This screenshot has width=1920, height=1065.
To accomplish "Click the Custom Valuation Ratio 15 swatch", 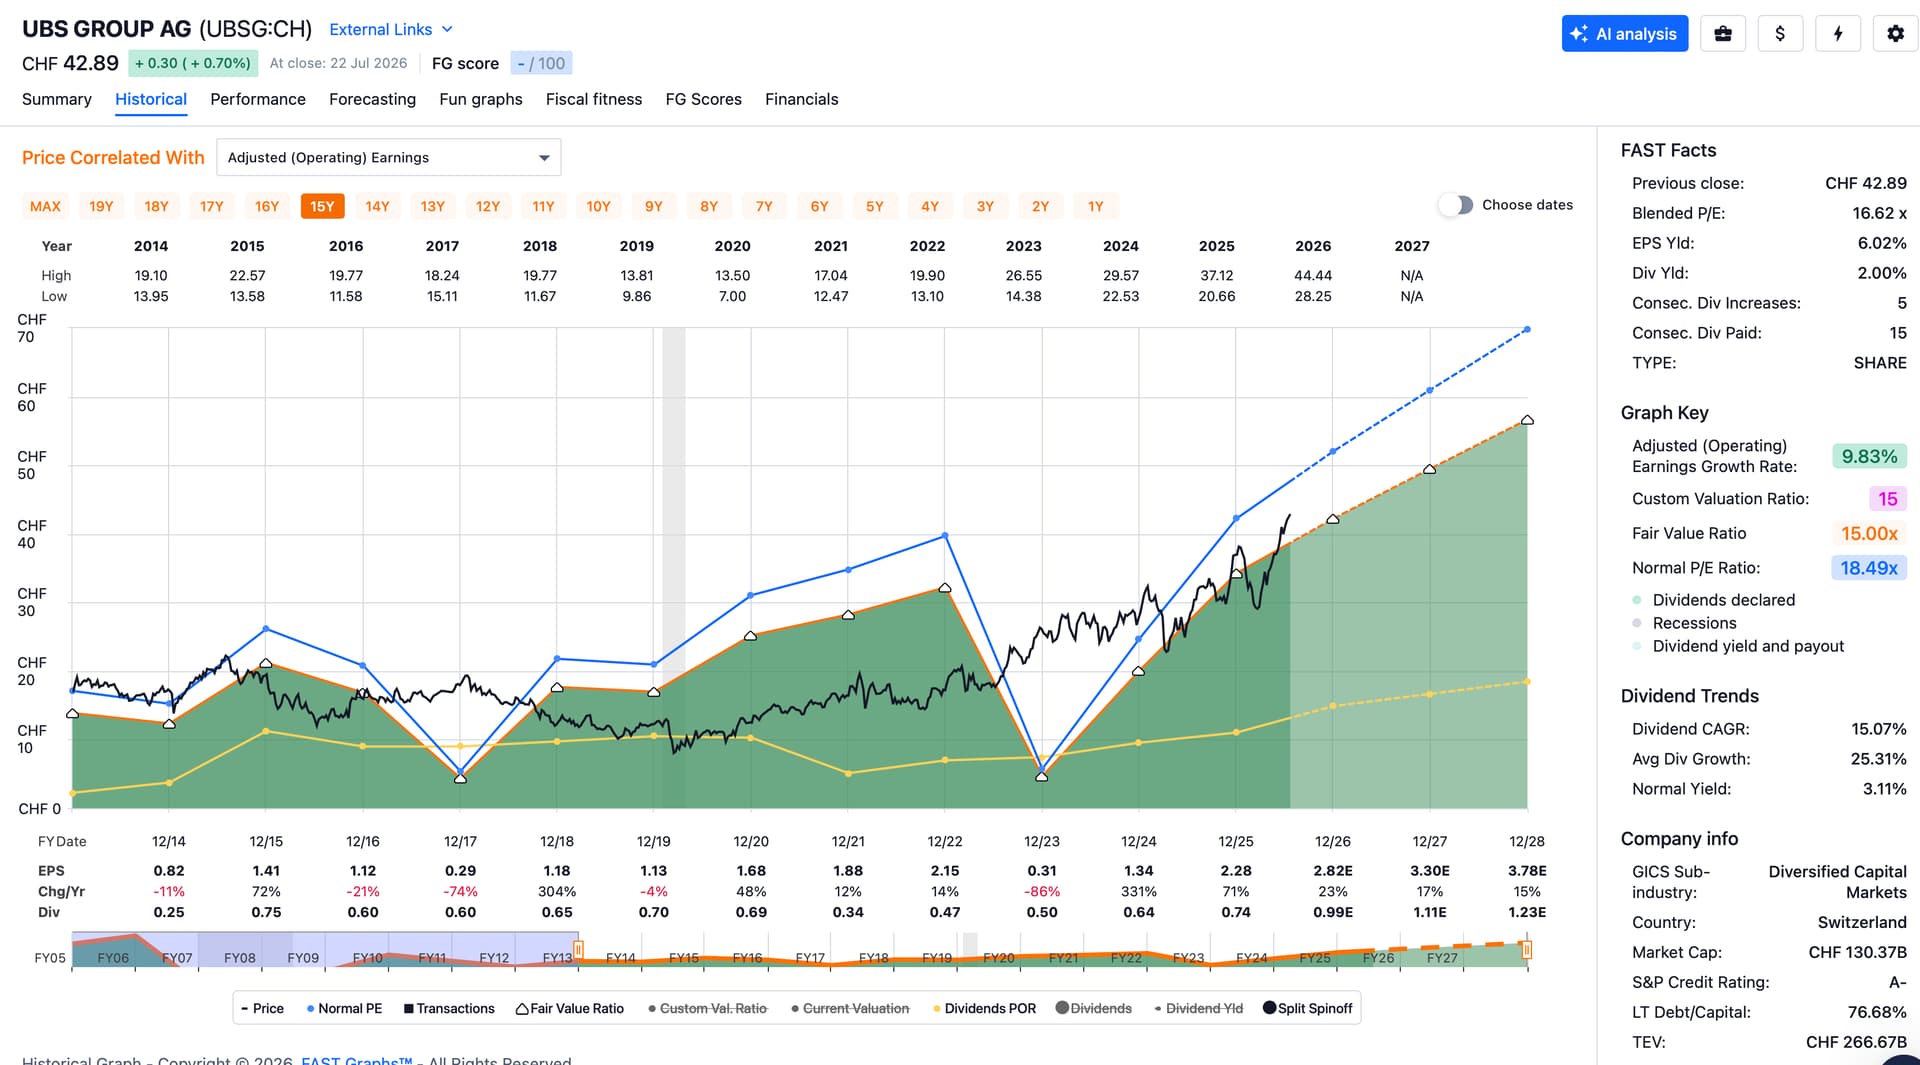I will click(x=1888, y=499).
